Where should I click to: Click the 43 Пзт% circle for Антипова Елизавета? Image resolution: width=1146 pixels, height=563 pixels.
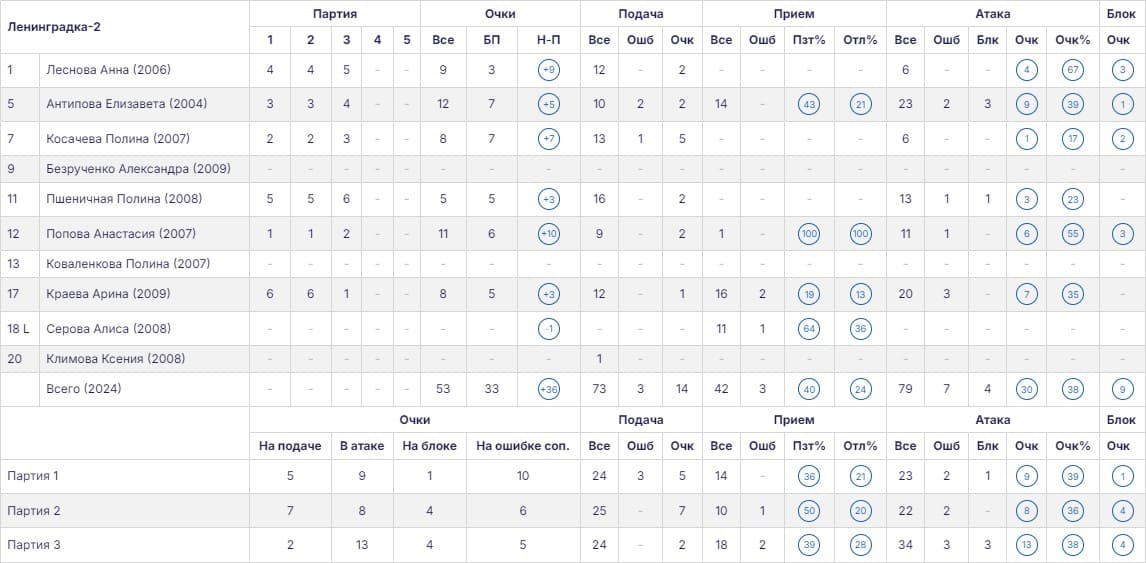click(809, 104)
